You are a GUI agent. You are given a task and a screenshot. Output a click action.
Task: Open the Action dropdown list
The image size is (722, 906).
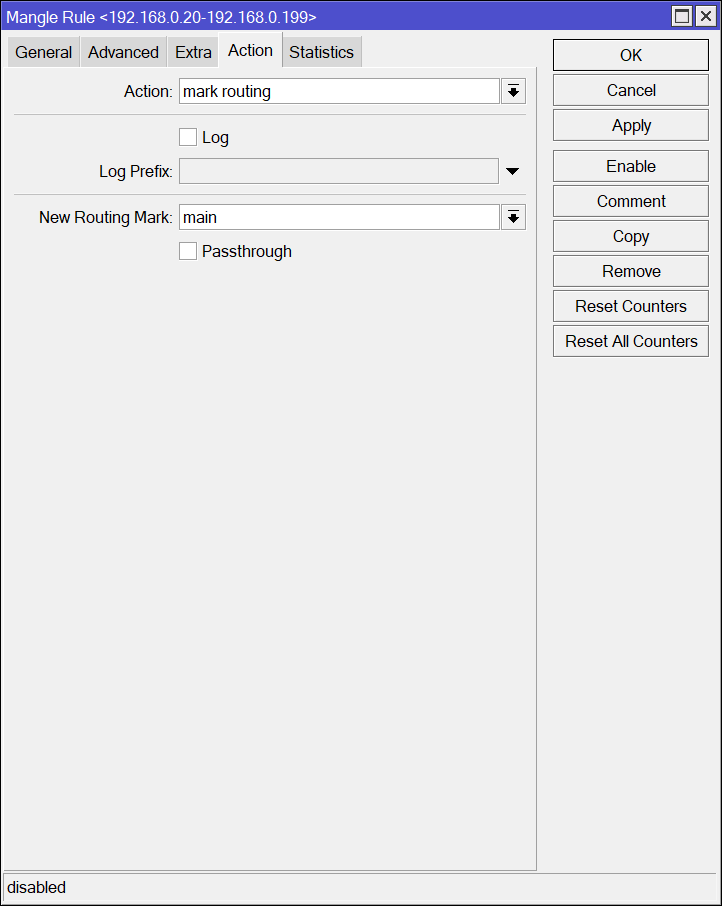pyautogui.click(x=513, y=92)
